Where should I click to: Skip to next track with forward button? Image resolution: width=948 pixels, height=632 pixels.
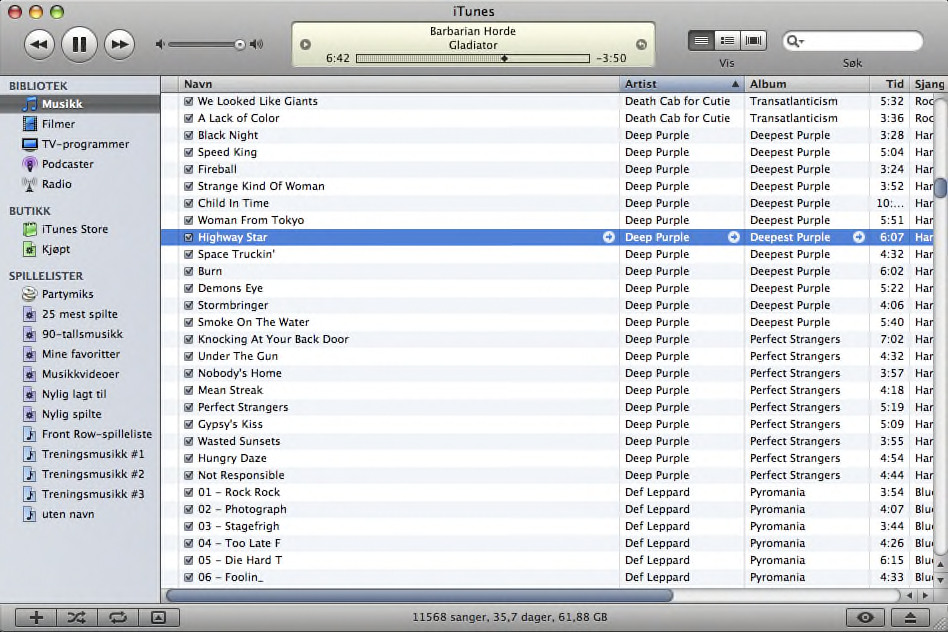tap(119, 44)
